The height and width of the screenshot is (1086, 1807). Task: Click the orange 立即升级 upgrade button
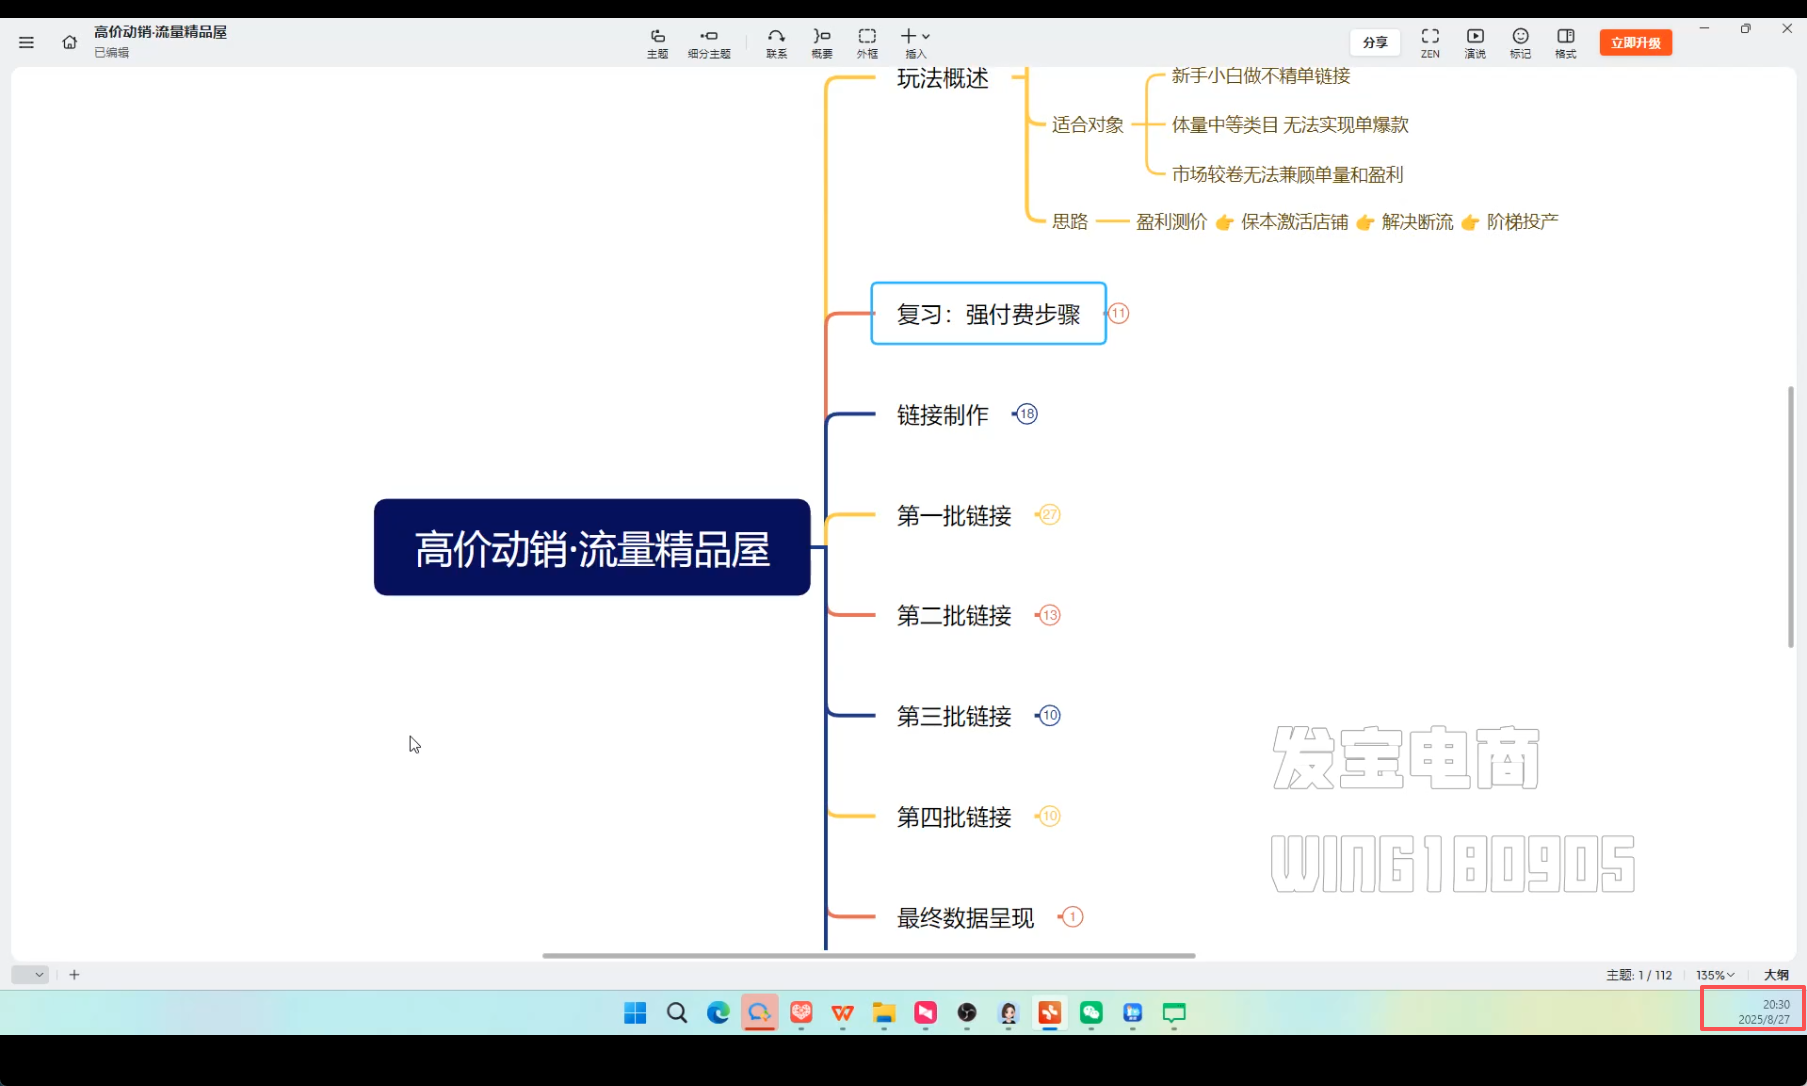1635,42
